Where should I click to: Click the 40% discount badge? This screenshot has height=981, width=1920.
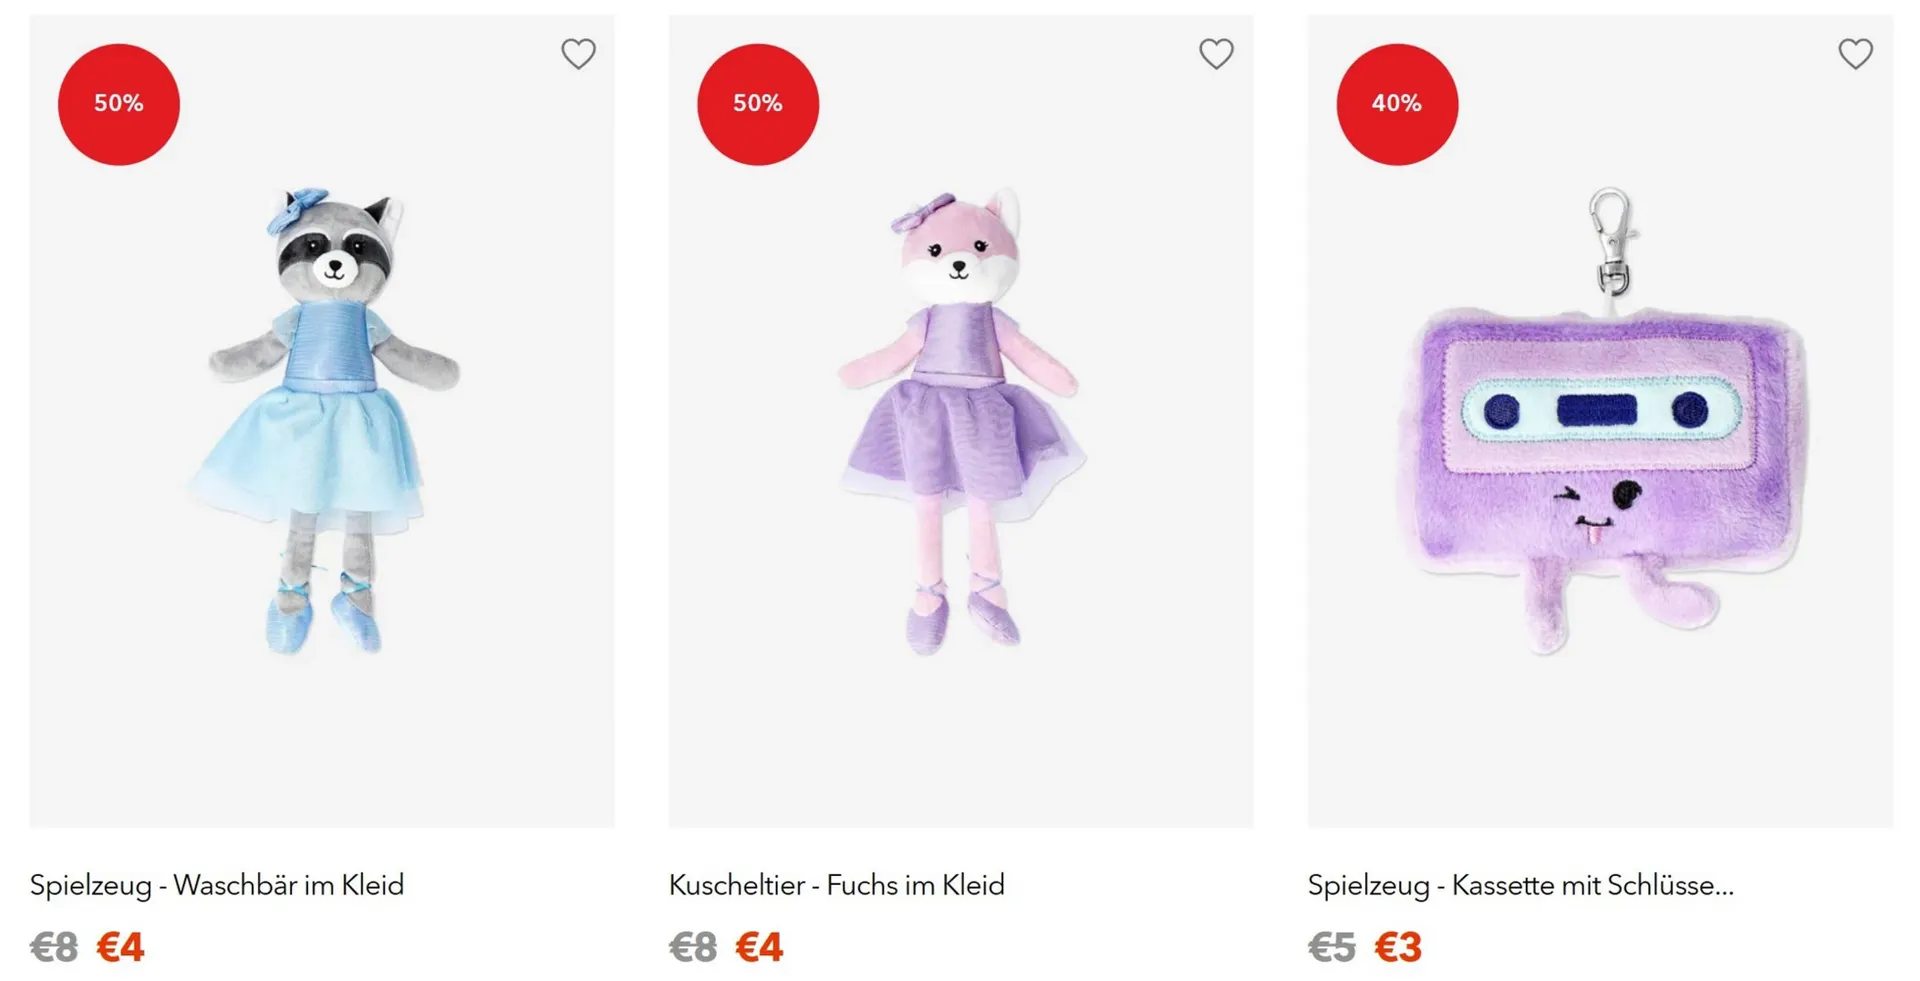[1397, 104]
